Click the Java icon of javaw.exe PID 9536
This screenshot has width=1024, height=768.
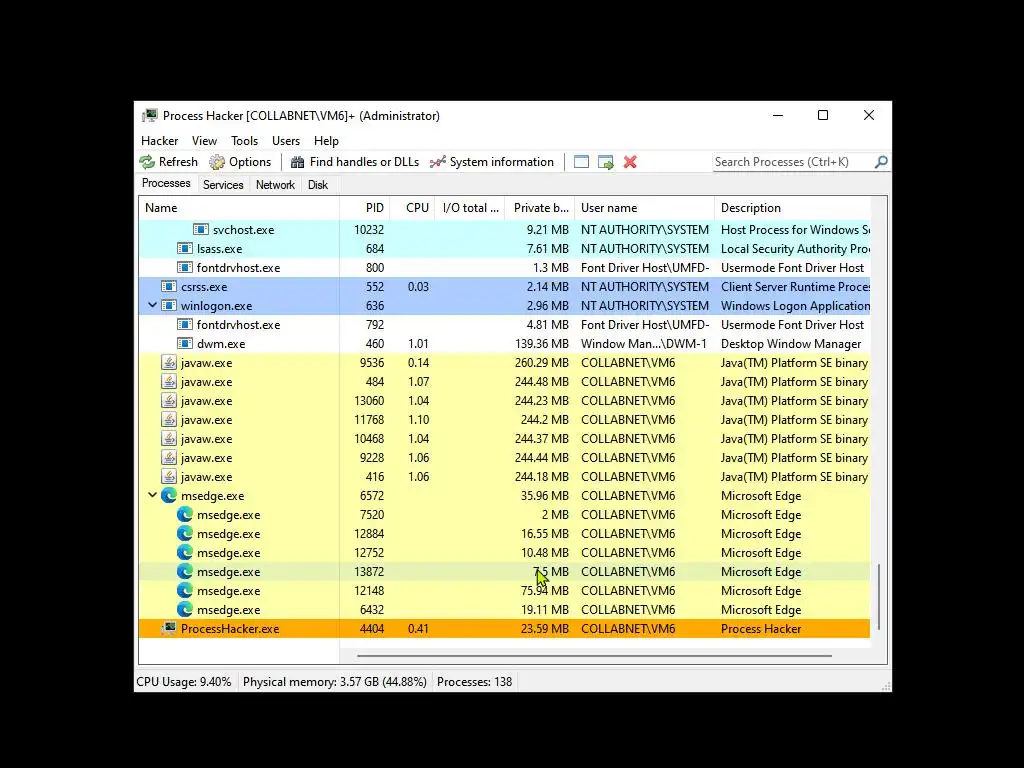click(169, 362)
